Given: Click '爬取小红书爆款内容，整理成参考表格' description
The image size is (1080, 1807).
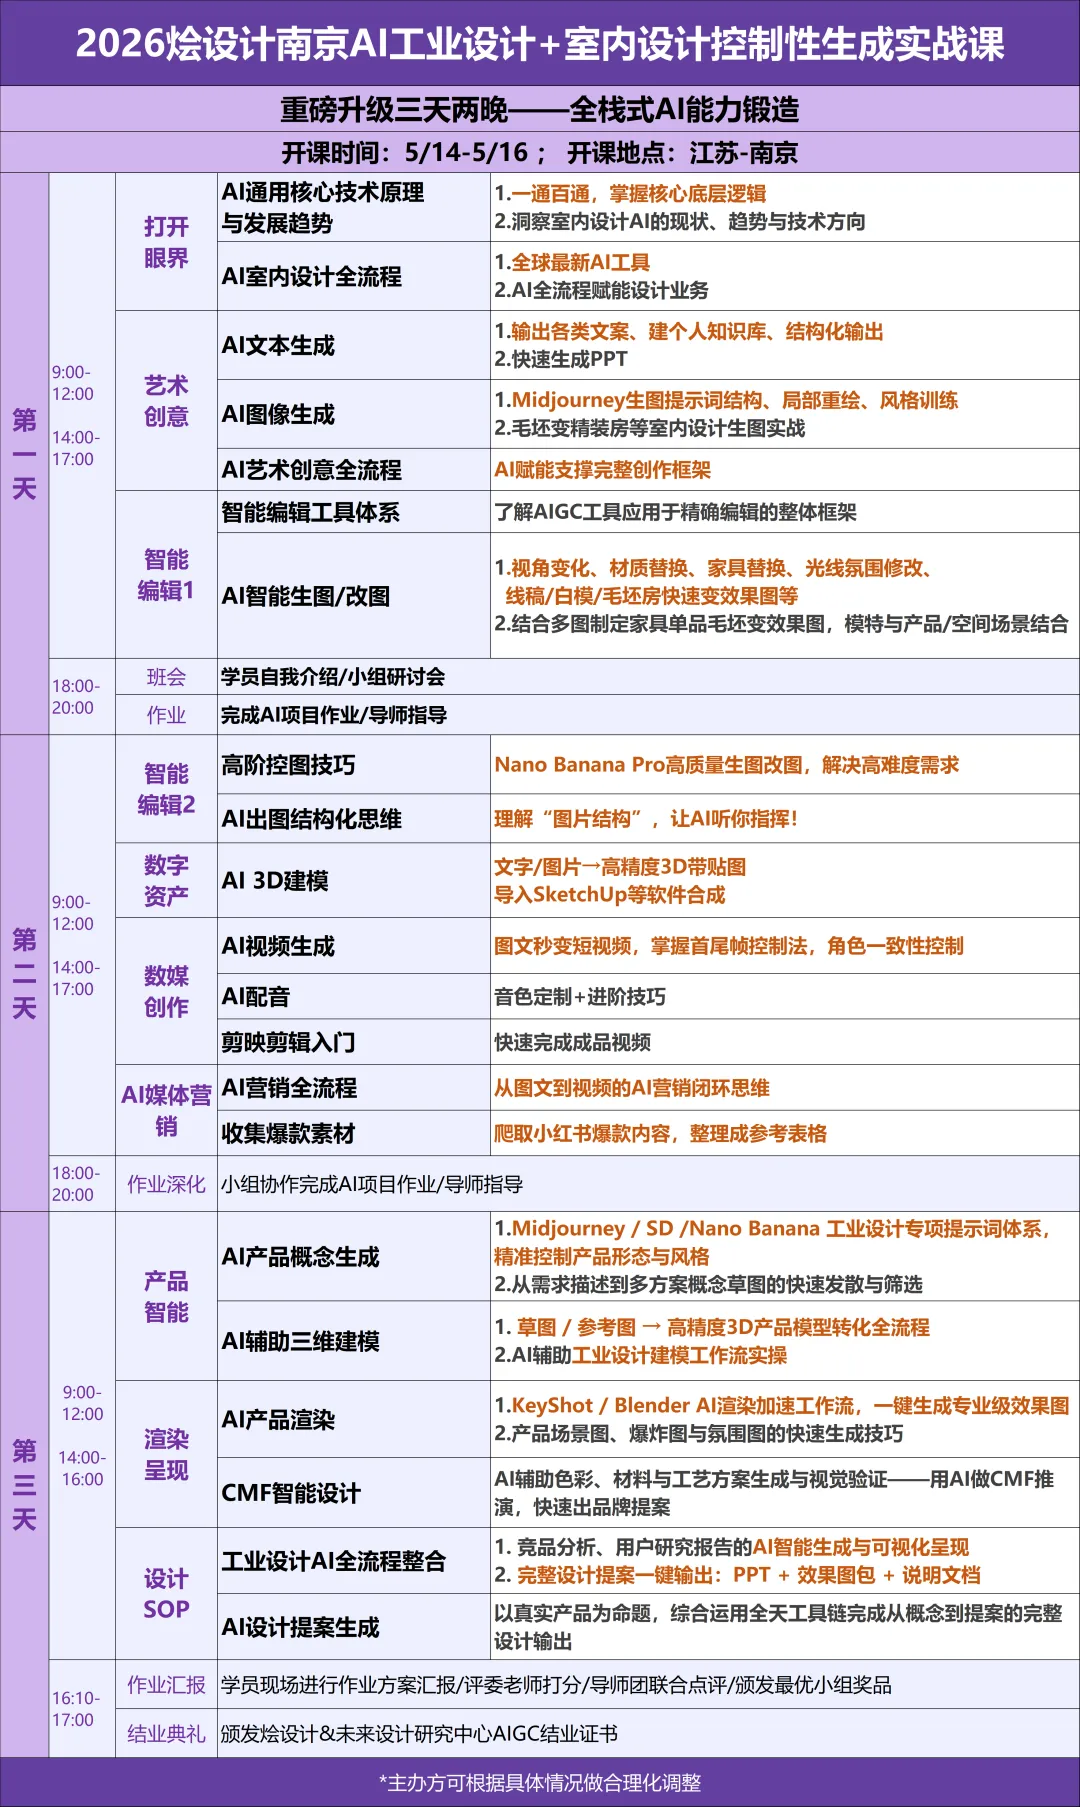Looking at the screenshot, I should (x=661, y=1133).
